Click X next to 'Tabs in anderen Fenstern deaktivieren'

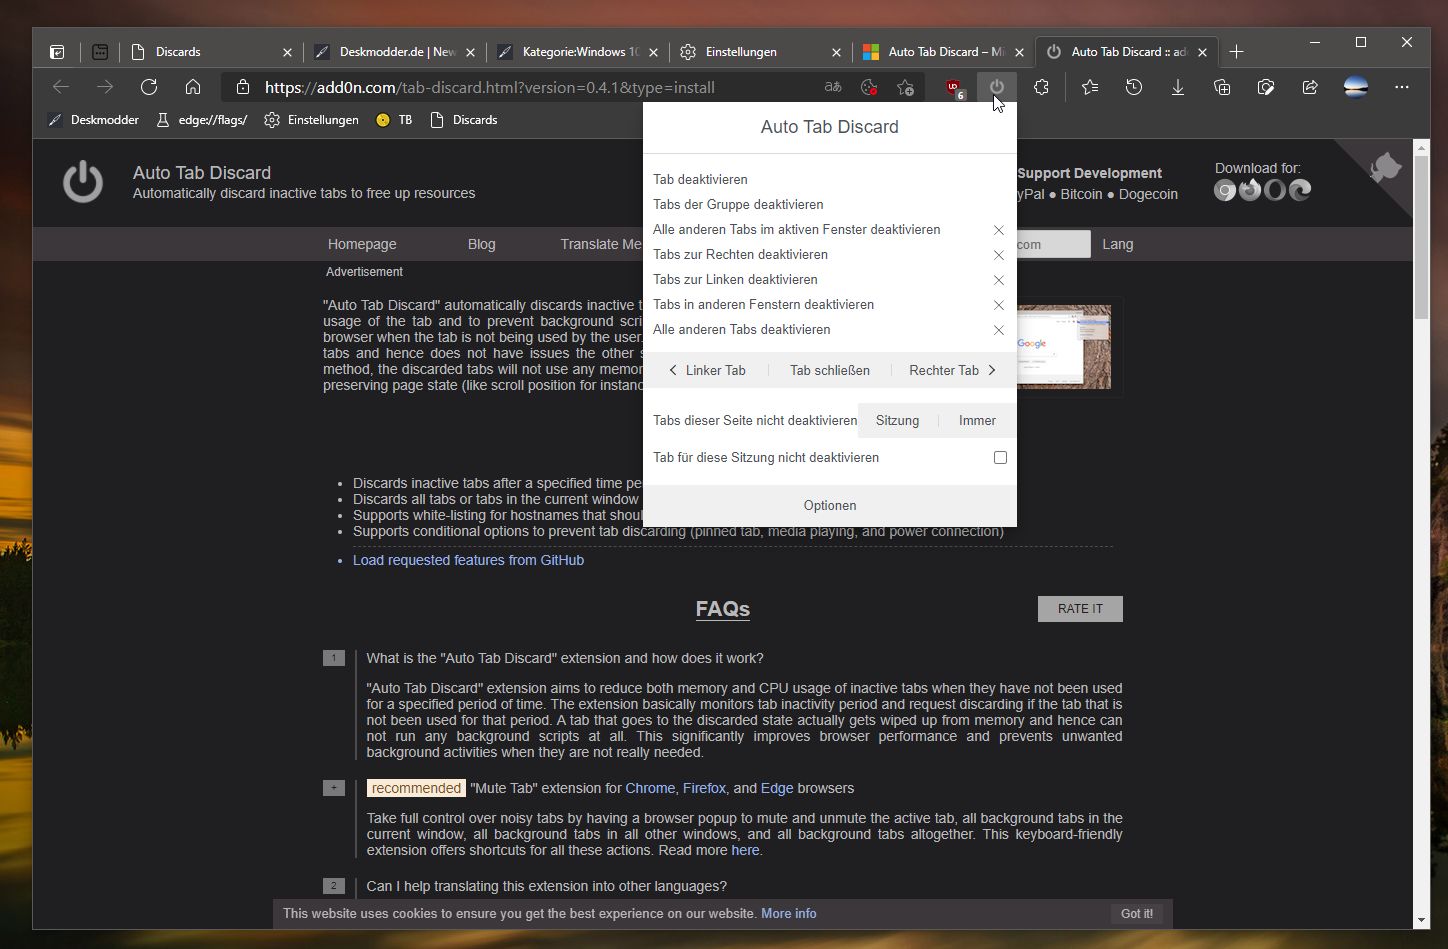(x=998, y=305)
